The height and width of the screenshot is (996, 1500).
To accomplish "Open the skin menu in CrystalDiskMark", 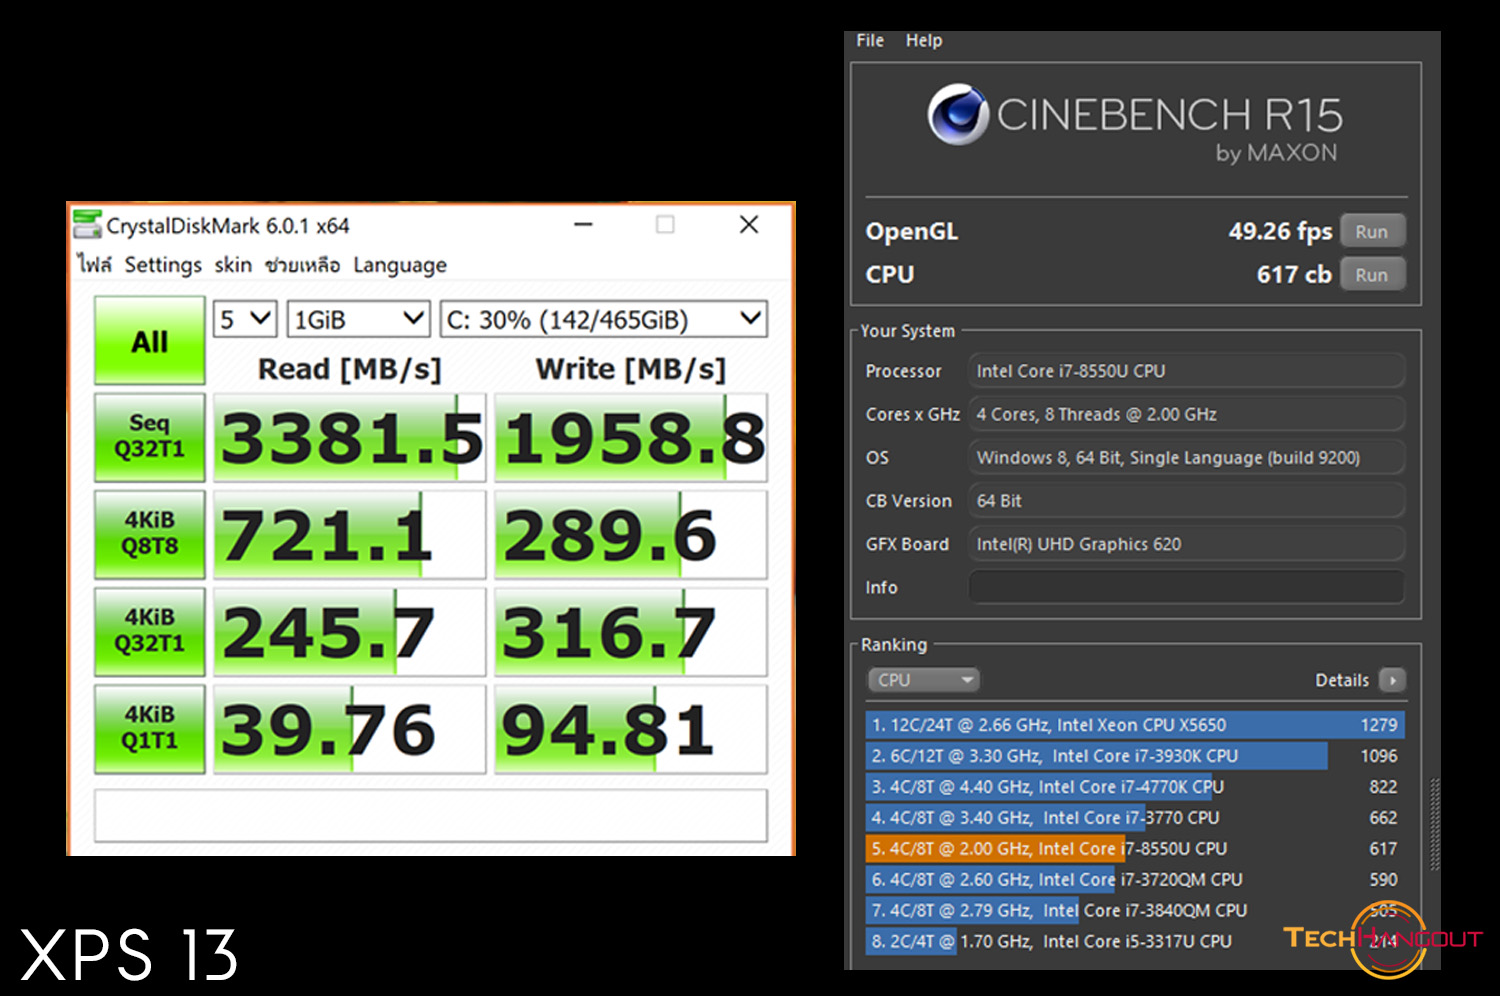I will 233,265.
